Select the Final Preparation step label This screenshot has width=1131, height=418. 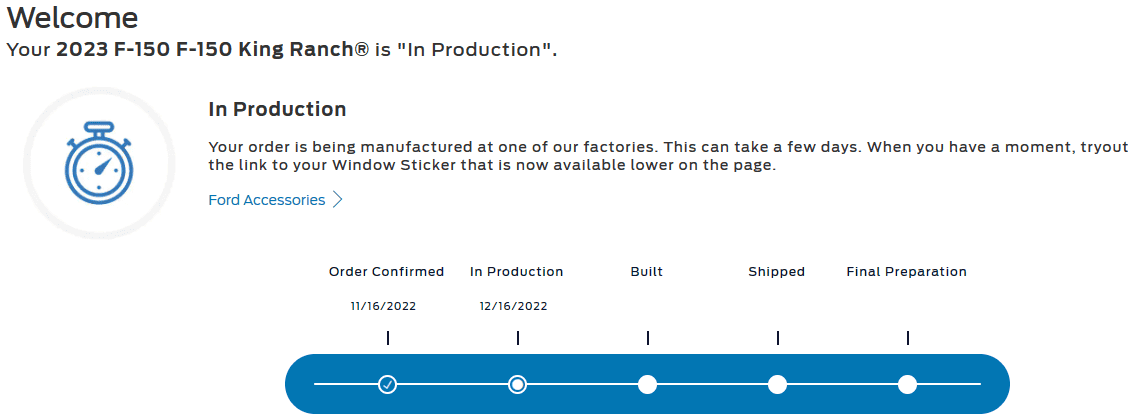point(906,272)
